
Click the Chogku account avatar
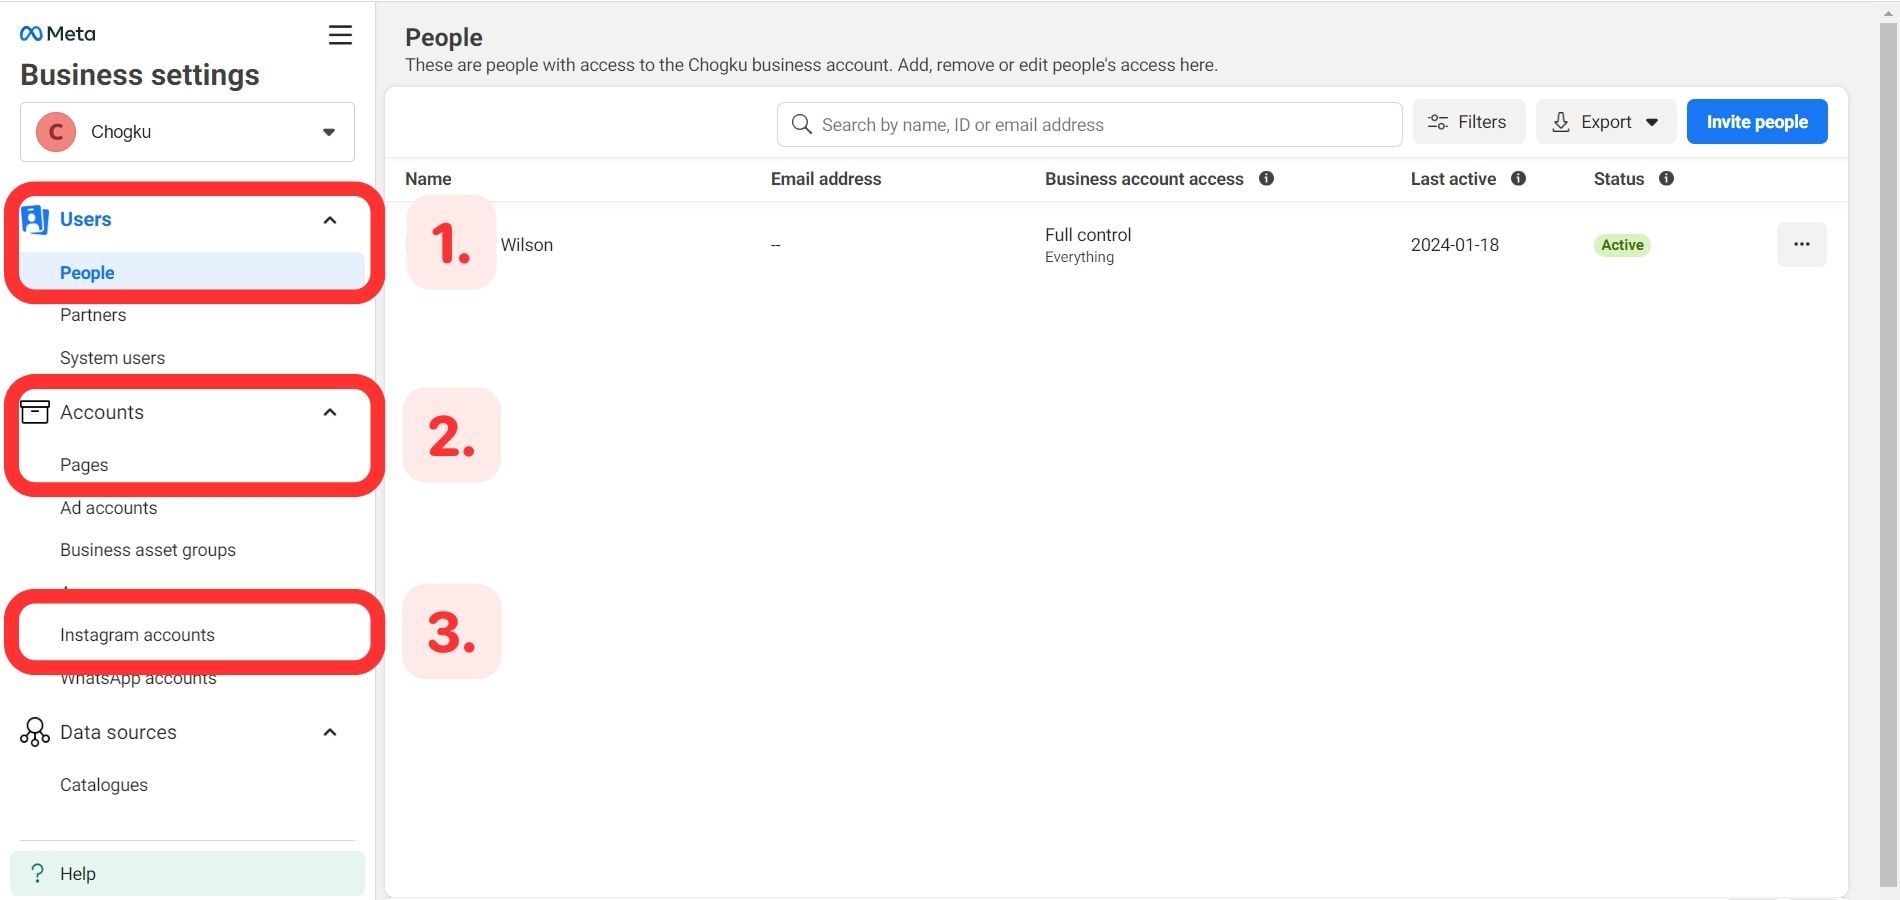[56, 132]
